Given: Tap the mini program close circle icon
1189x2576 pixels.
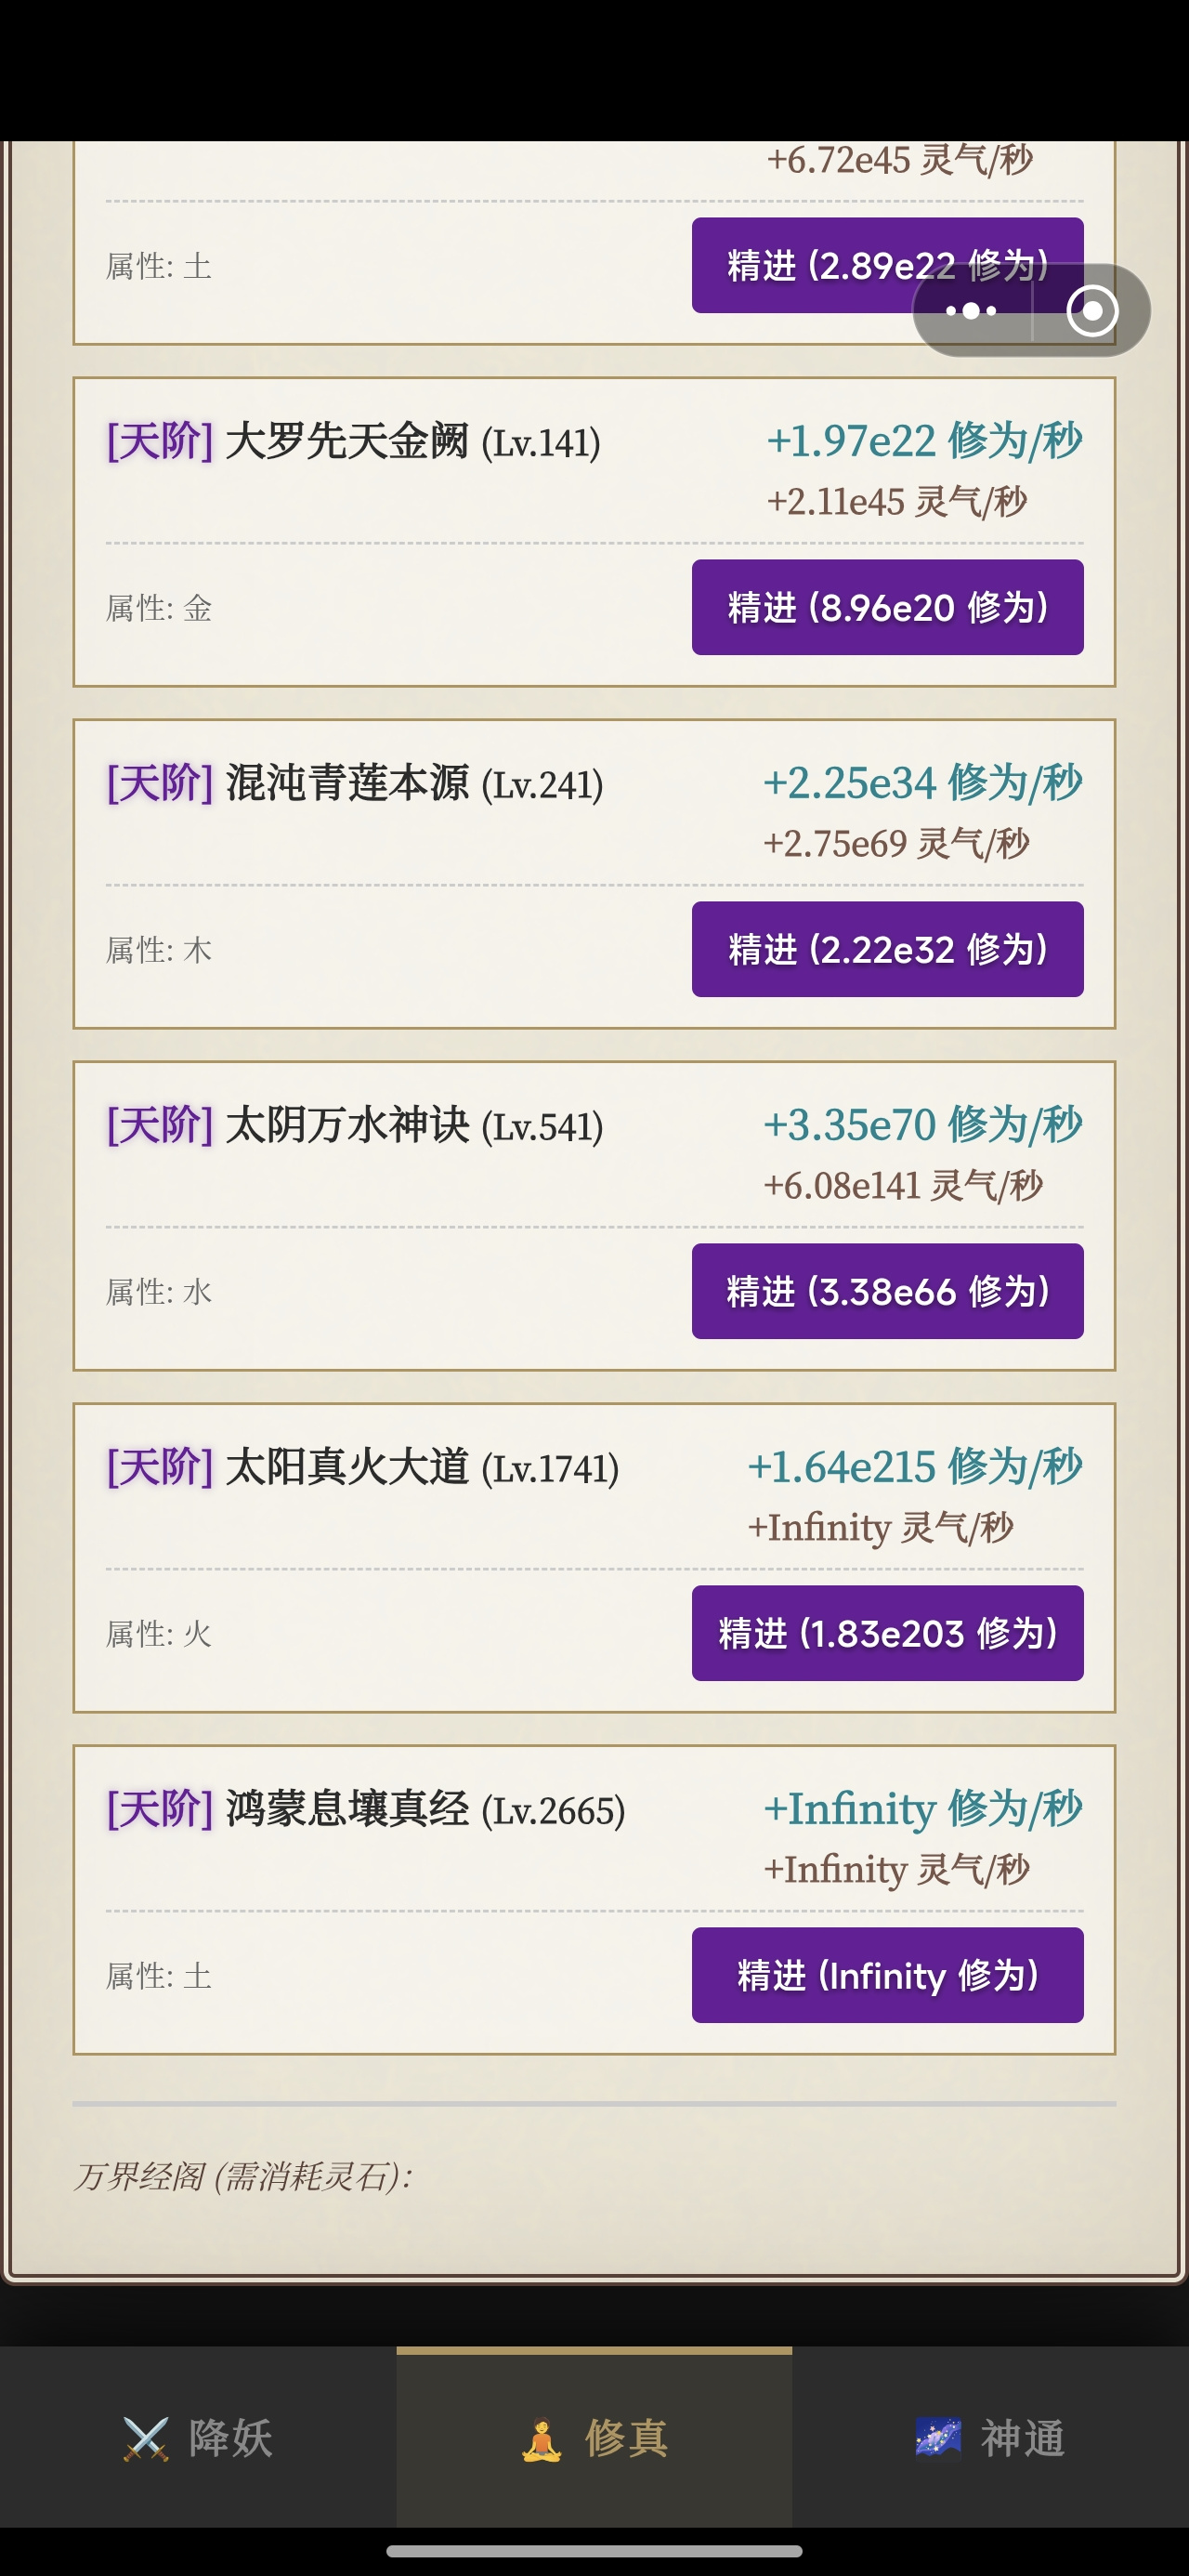Looking at the screenshot, I should pos(1092,311).
